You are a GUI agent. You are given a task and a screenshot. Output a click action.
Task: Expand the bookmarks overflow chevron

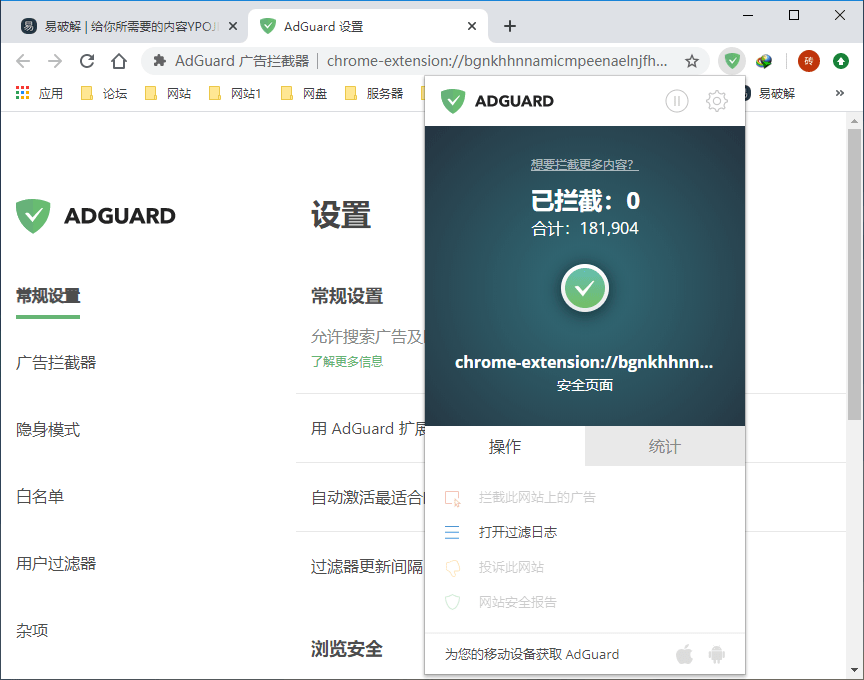coord(839,92)
